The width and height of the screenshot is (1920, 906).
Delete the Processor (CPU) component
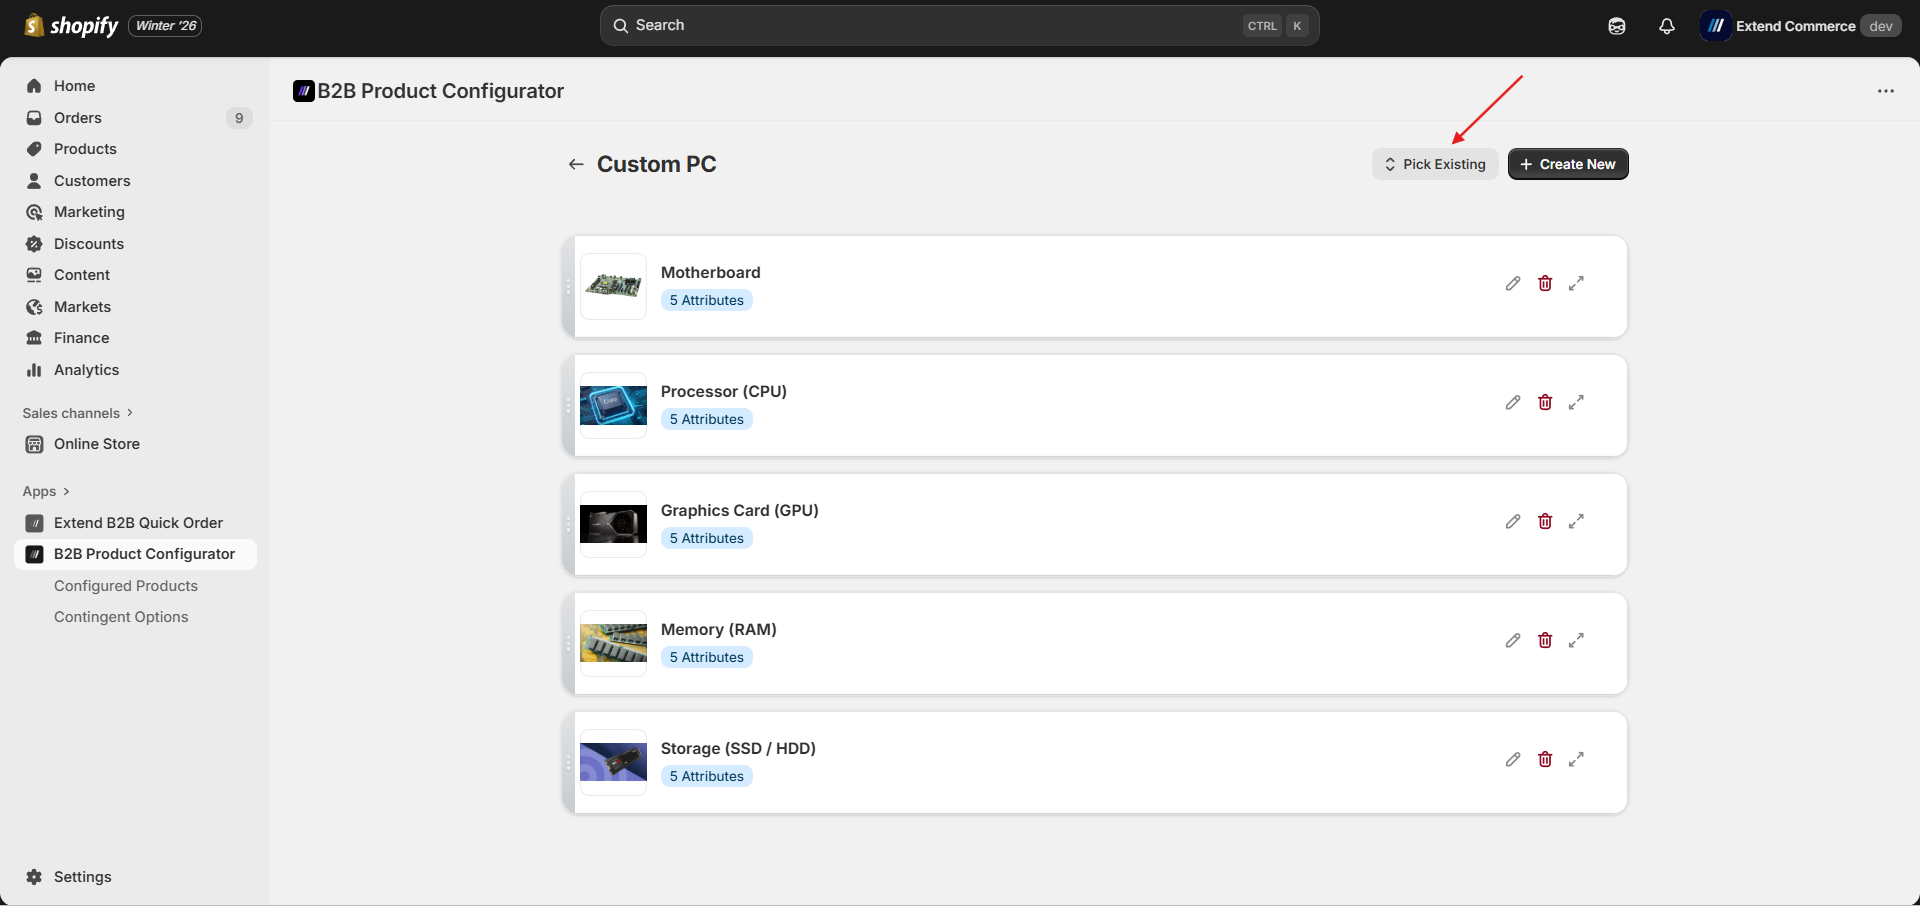[x=1545, y=403]
